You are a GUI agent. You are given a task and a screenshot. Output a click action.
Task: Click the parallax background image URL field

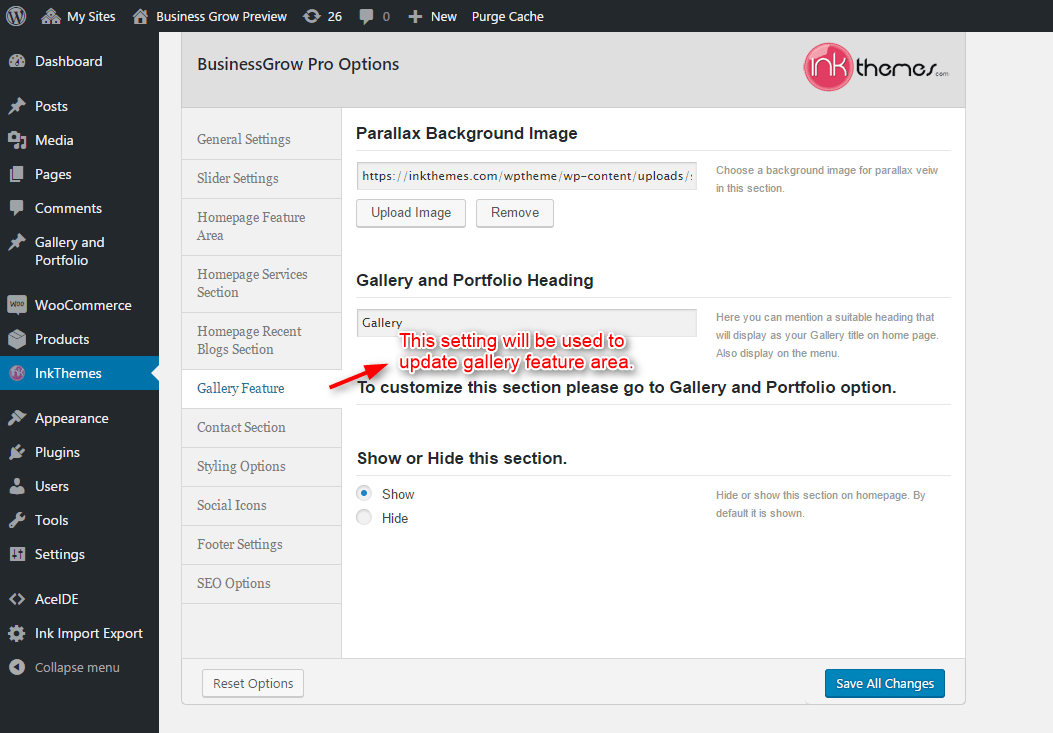coord(526,176)
